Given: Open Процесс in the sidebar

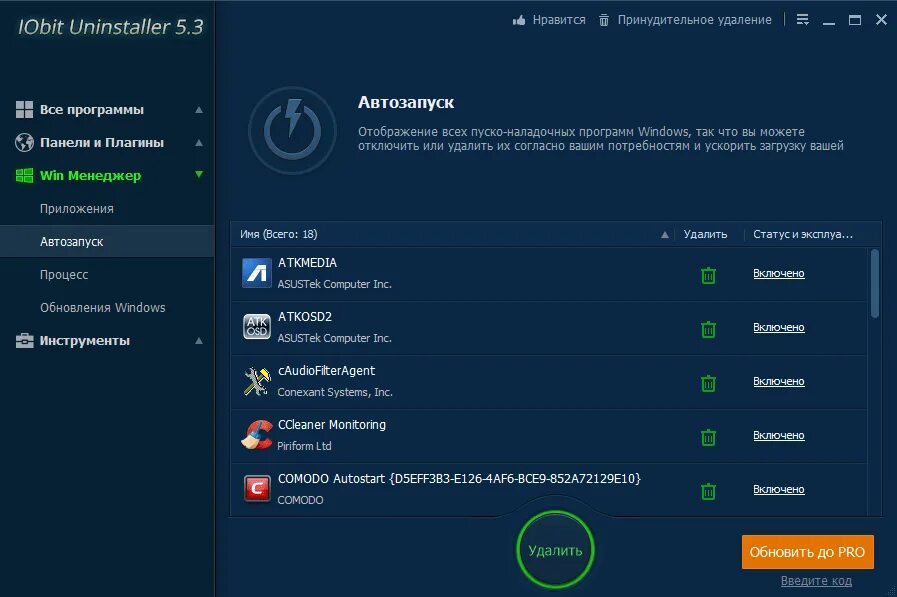Looking at the screenshot, I should click(64, 274).
